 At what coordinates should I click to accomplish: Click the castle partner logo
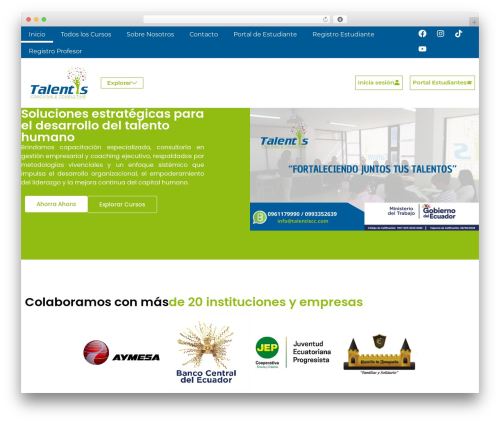pyautogui.click(x=379, y=354)
